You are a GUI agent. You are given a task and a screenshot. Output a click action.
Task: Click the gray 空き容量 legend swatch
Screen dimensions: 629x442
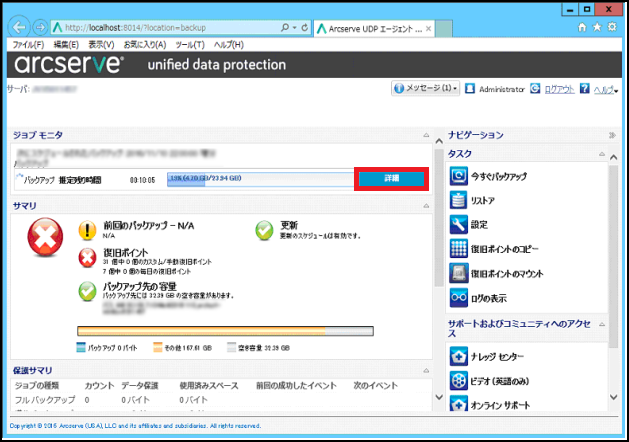tap(231, 347)
